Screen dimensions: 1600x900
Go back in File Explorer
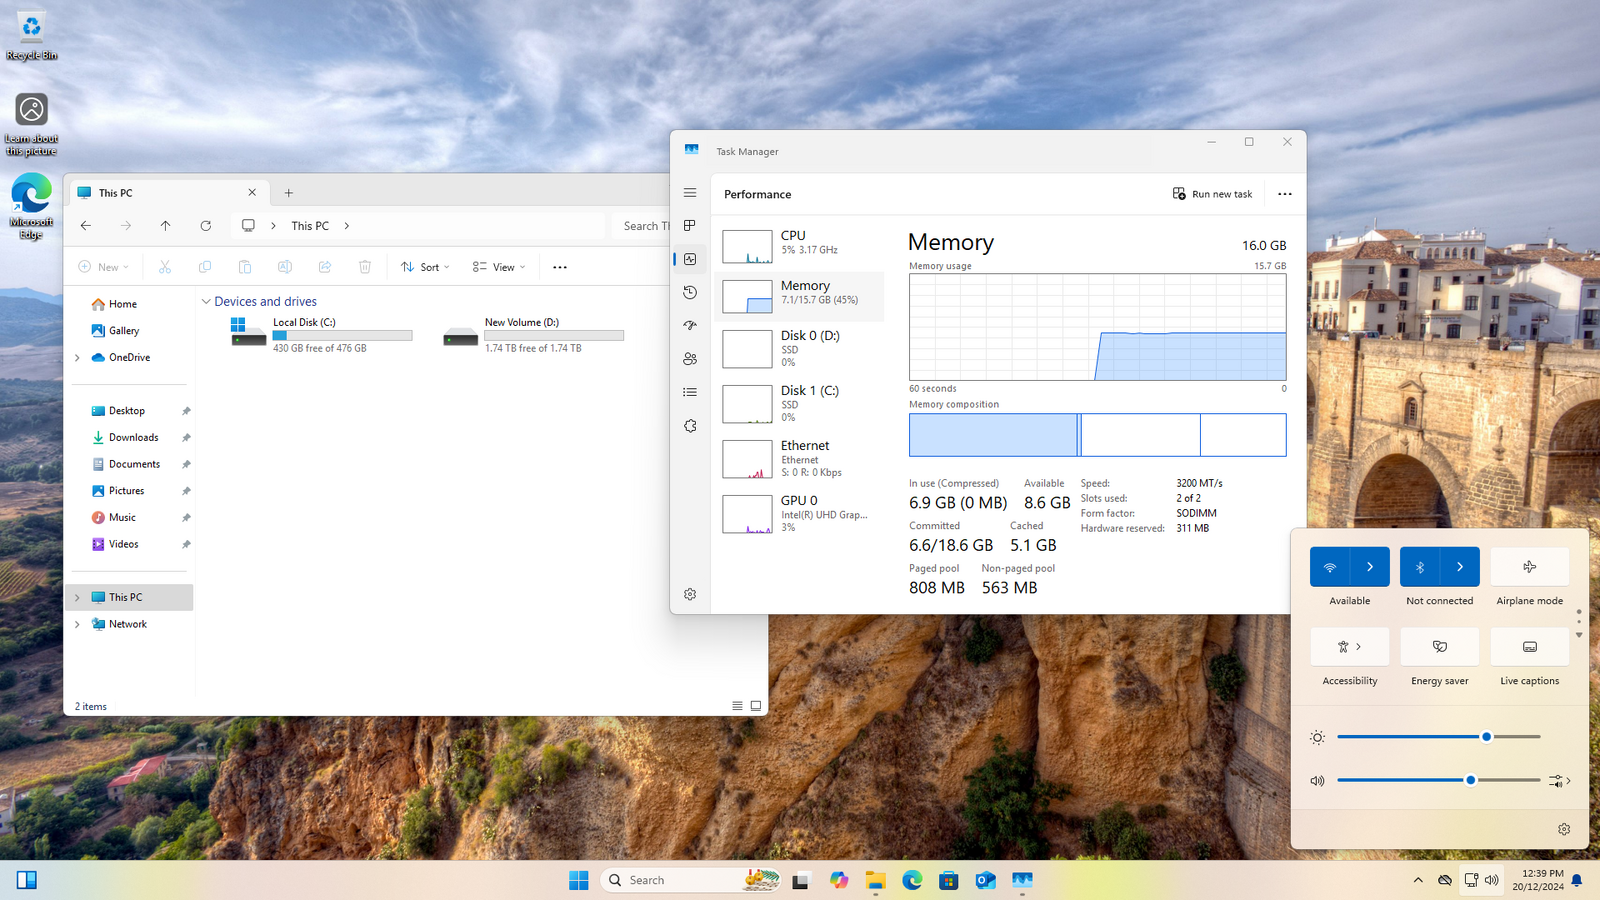tap(86, 226)
